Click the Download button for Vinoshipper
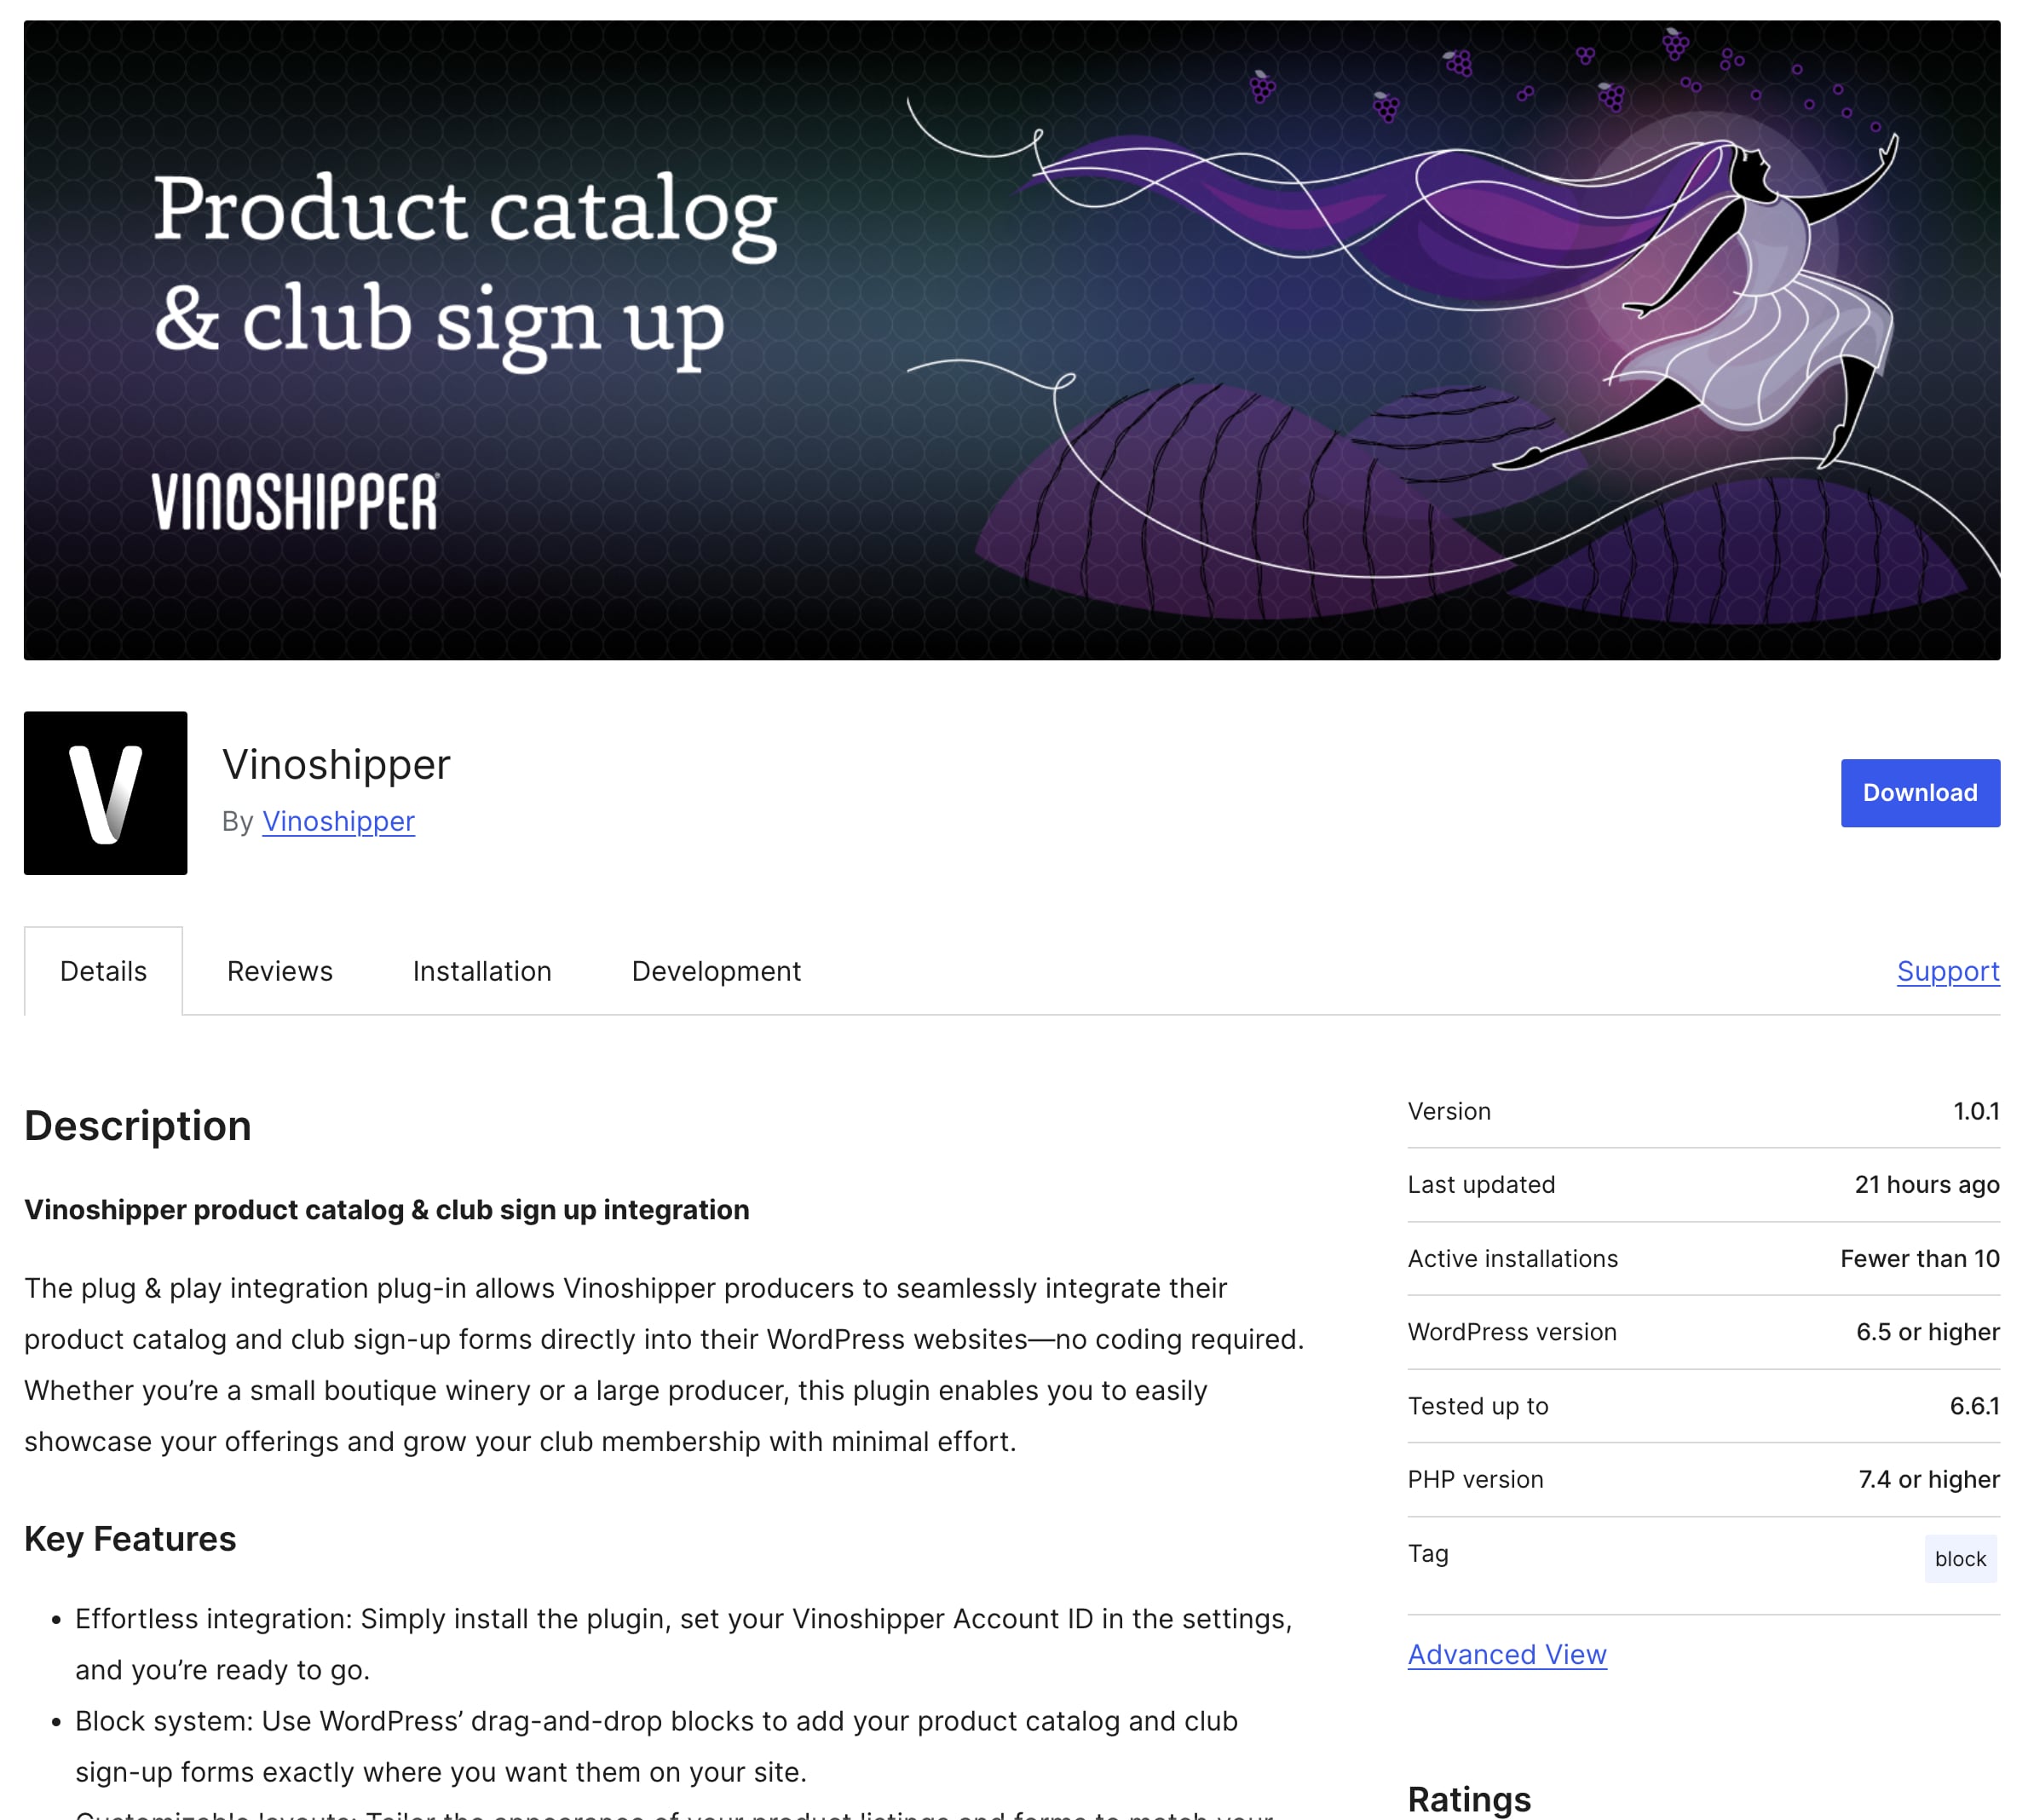The image size is (2028, 1820). pyautogui.click(x=1921, y=792)
